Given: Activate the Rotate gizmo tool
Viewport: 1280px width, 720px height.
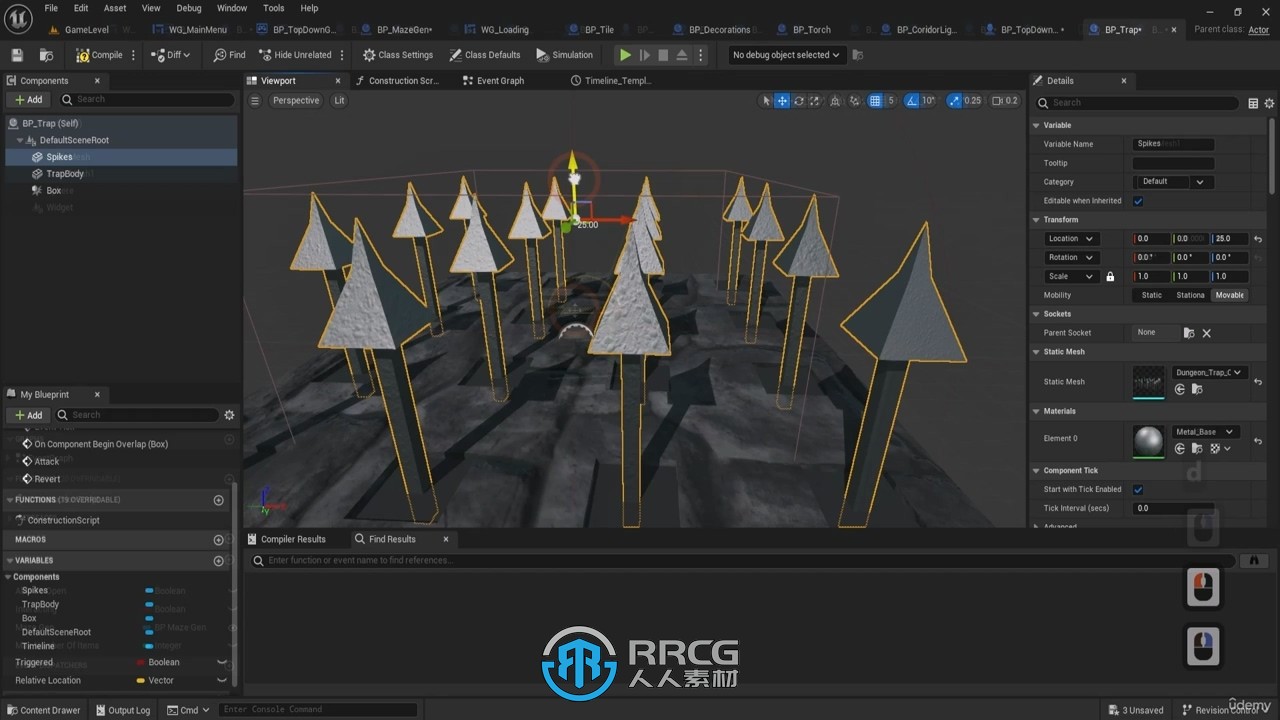Looking at the screenshot, I should tap(799, 101).
